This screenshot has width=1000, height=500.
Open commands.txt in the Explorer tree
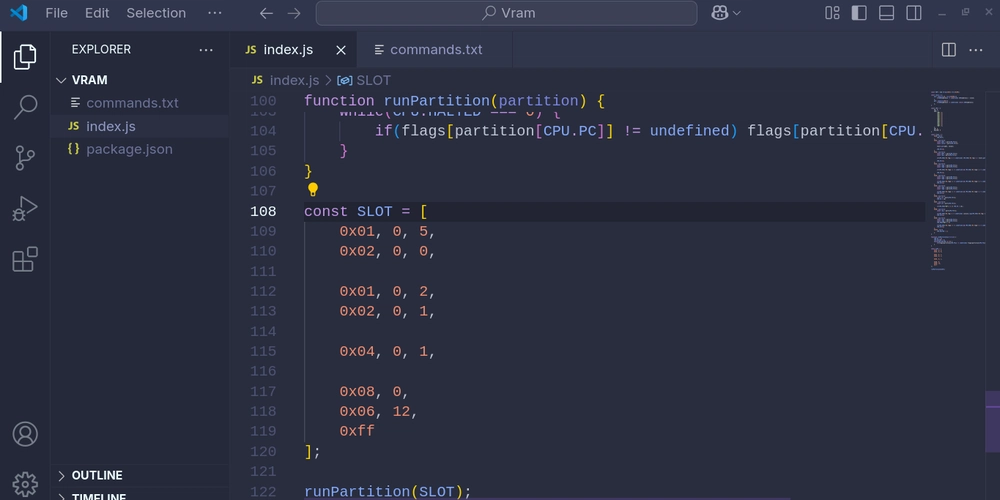[x=140, y=103]
